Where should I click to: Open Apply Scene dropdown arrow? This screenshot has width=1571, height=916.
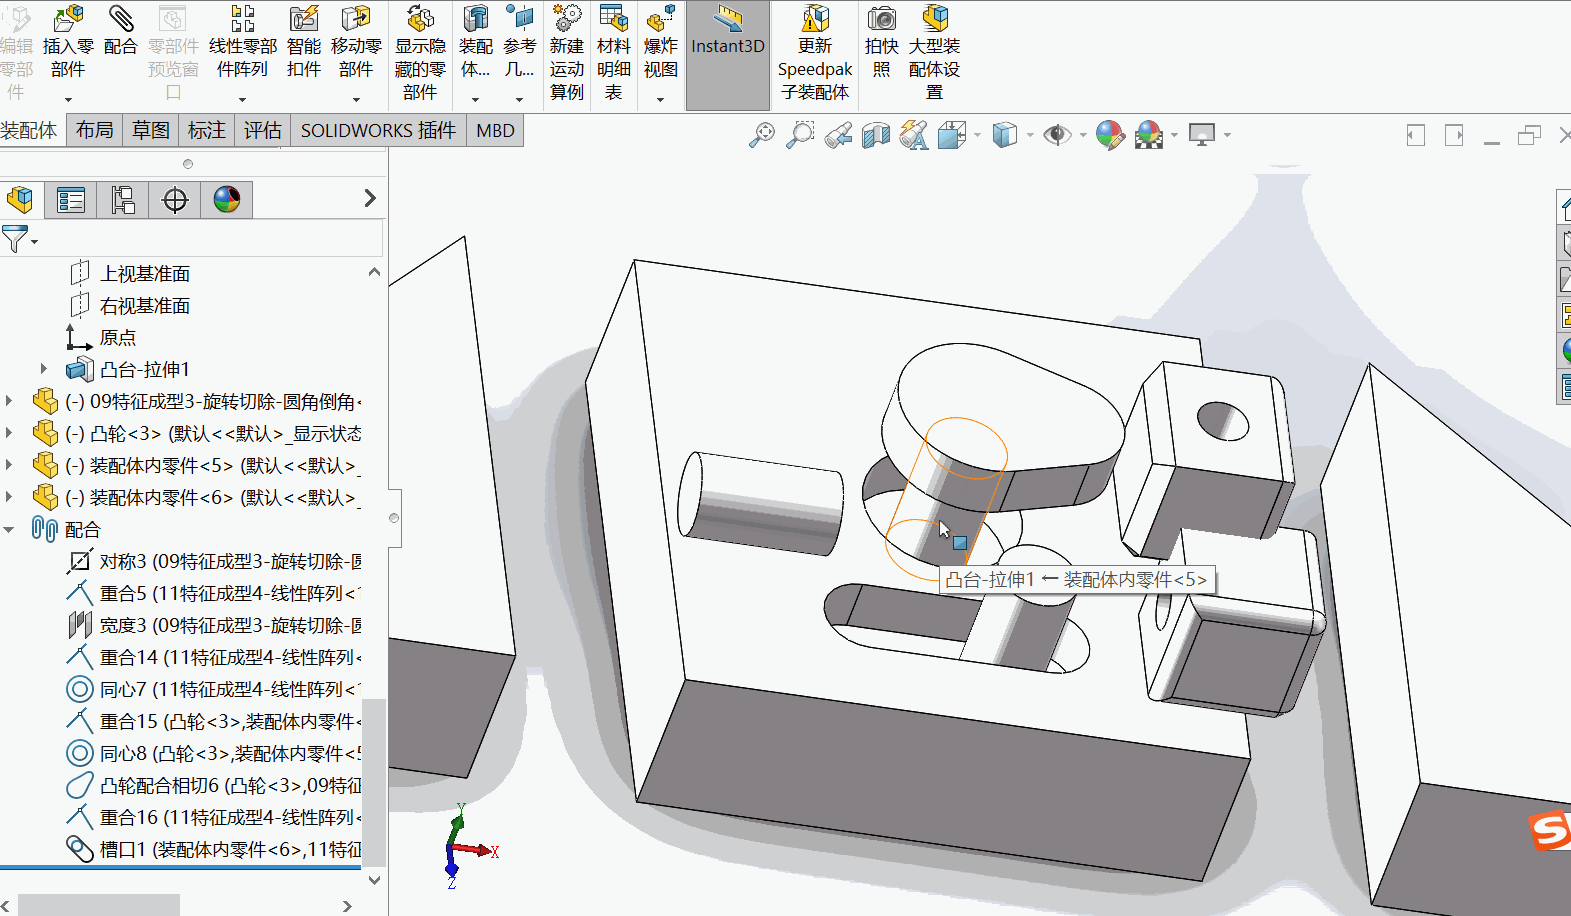coord(1174,135)
